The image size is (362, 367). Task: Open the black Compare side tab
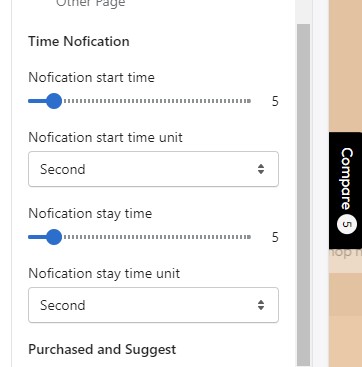coord(346,190)
